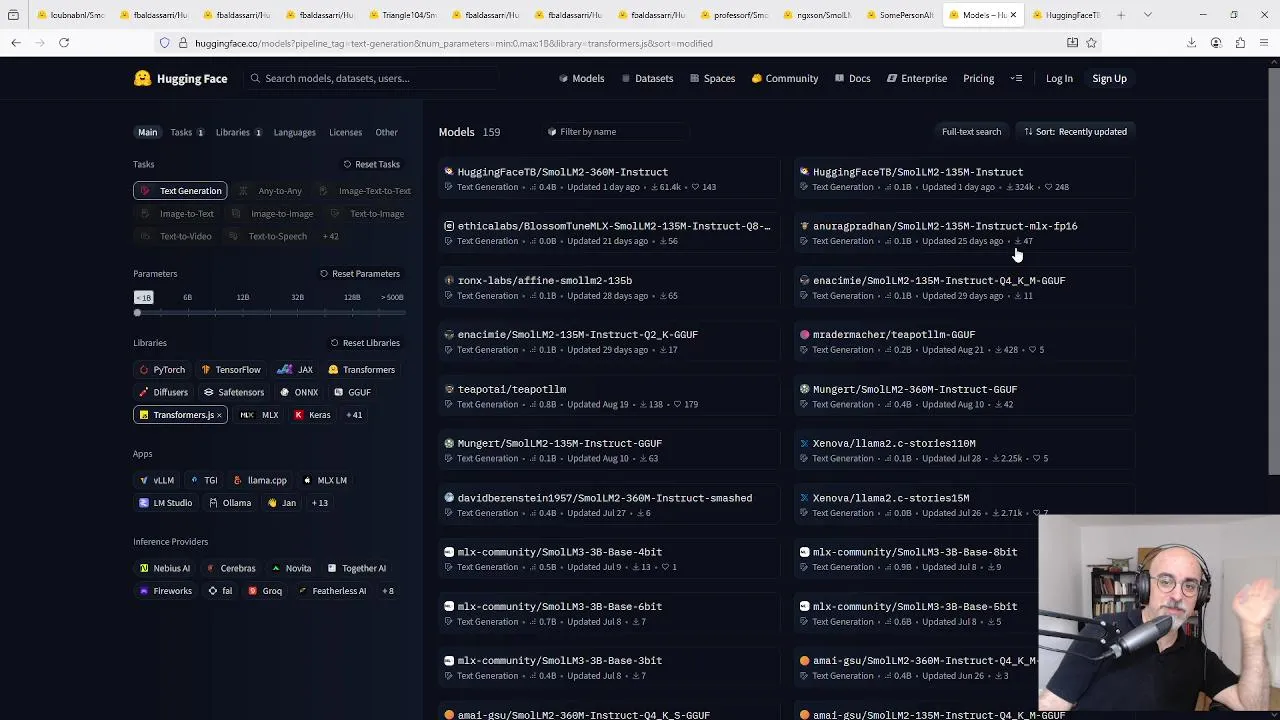Click the Transformers library emoji icon
The image size is (1280, 720).
click(x=333, y=370)
